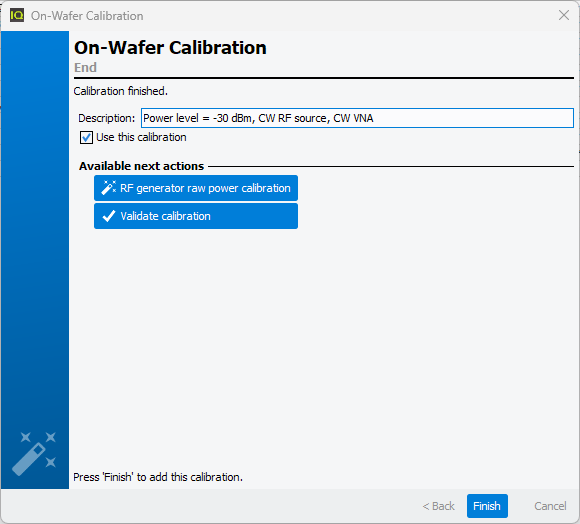Click the wizard wand graphic in blue sidebar
580x524 pixels.
(x=34, y=453)
